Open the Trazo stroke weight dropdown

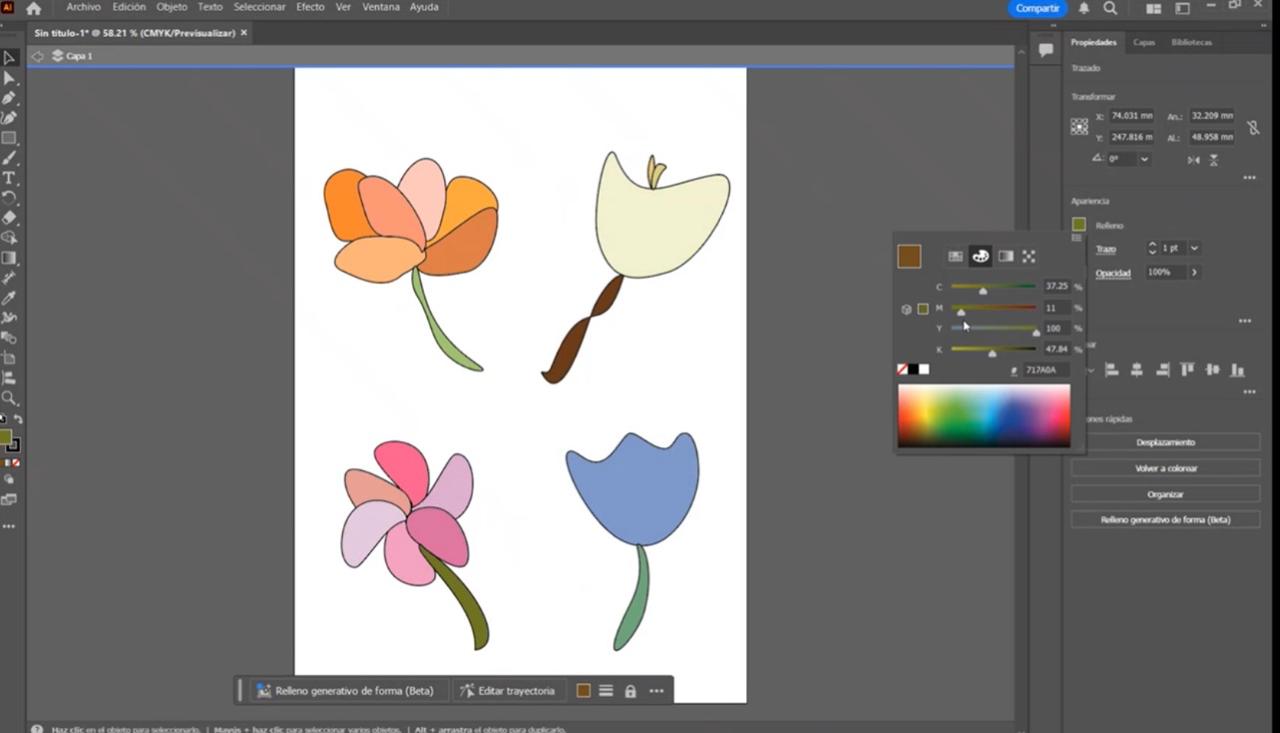[x=1194, y=248]
